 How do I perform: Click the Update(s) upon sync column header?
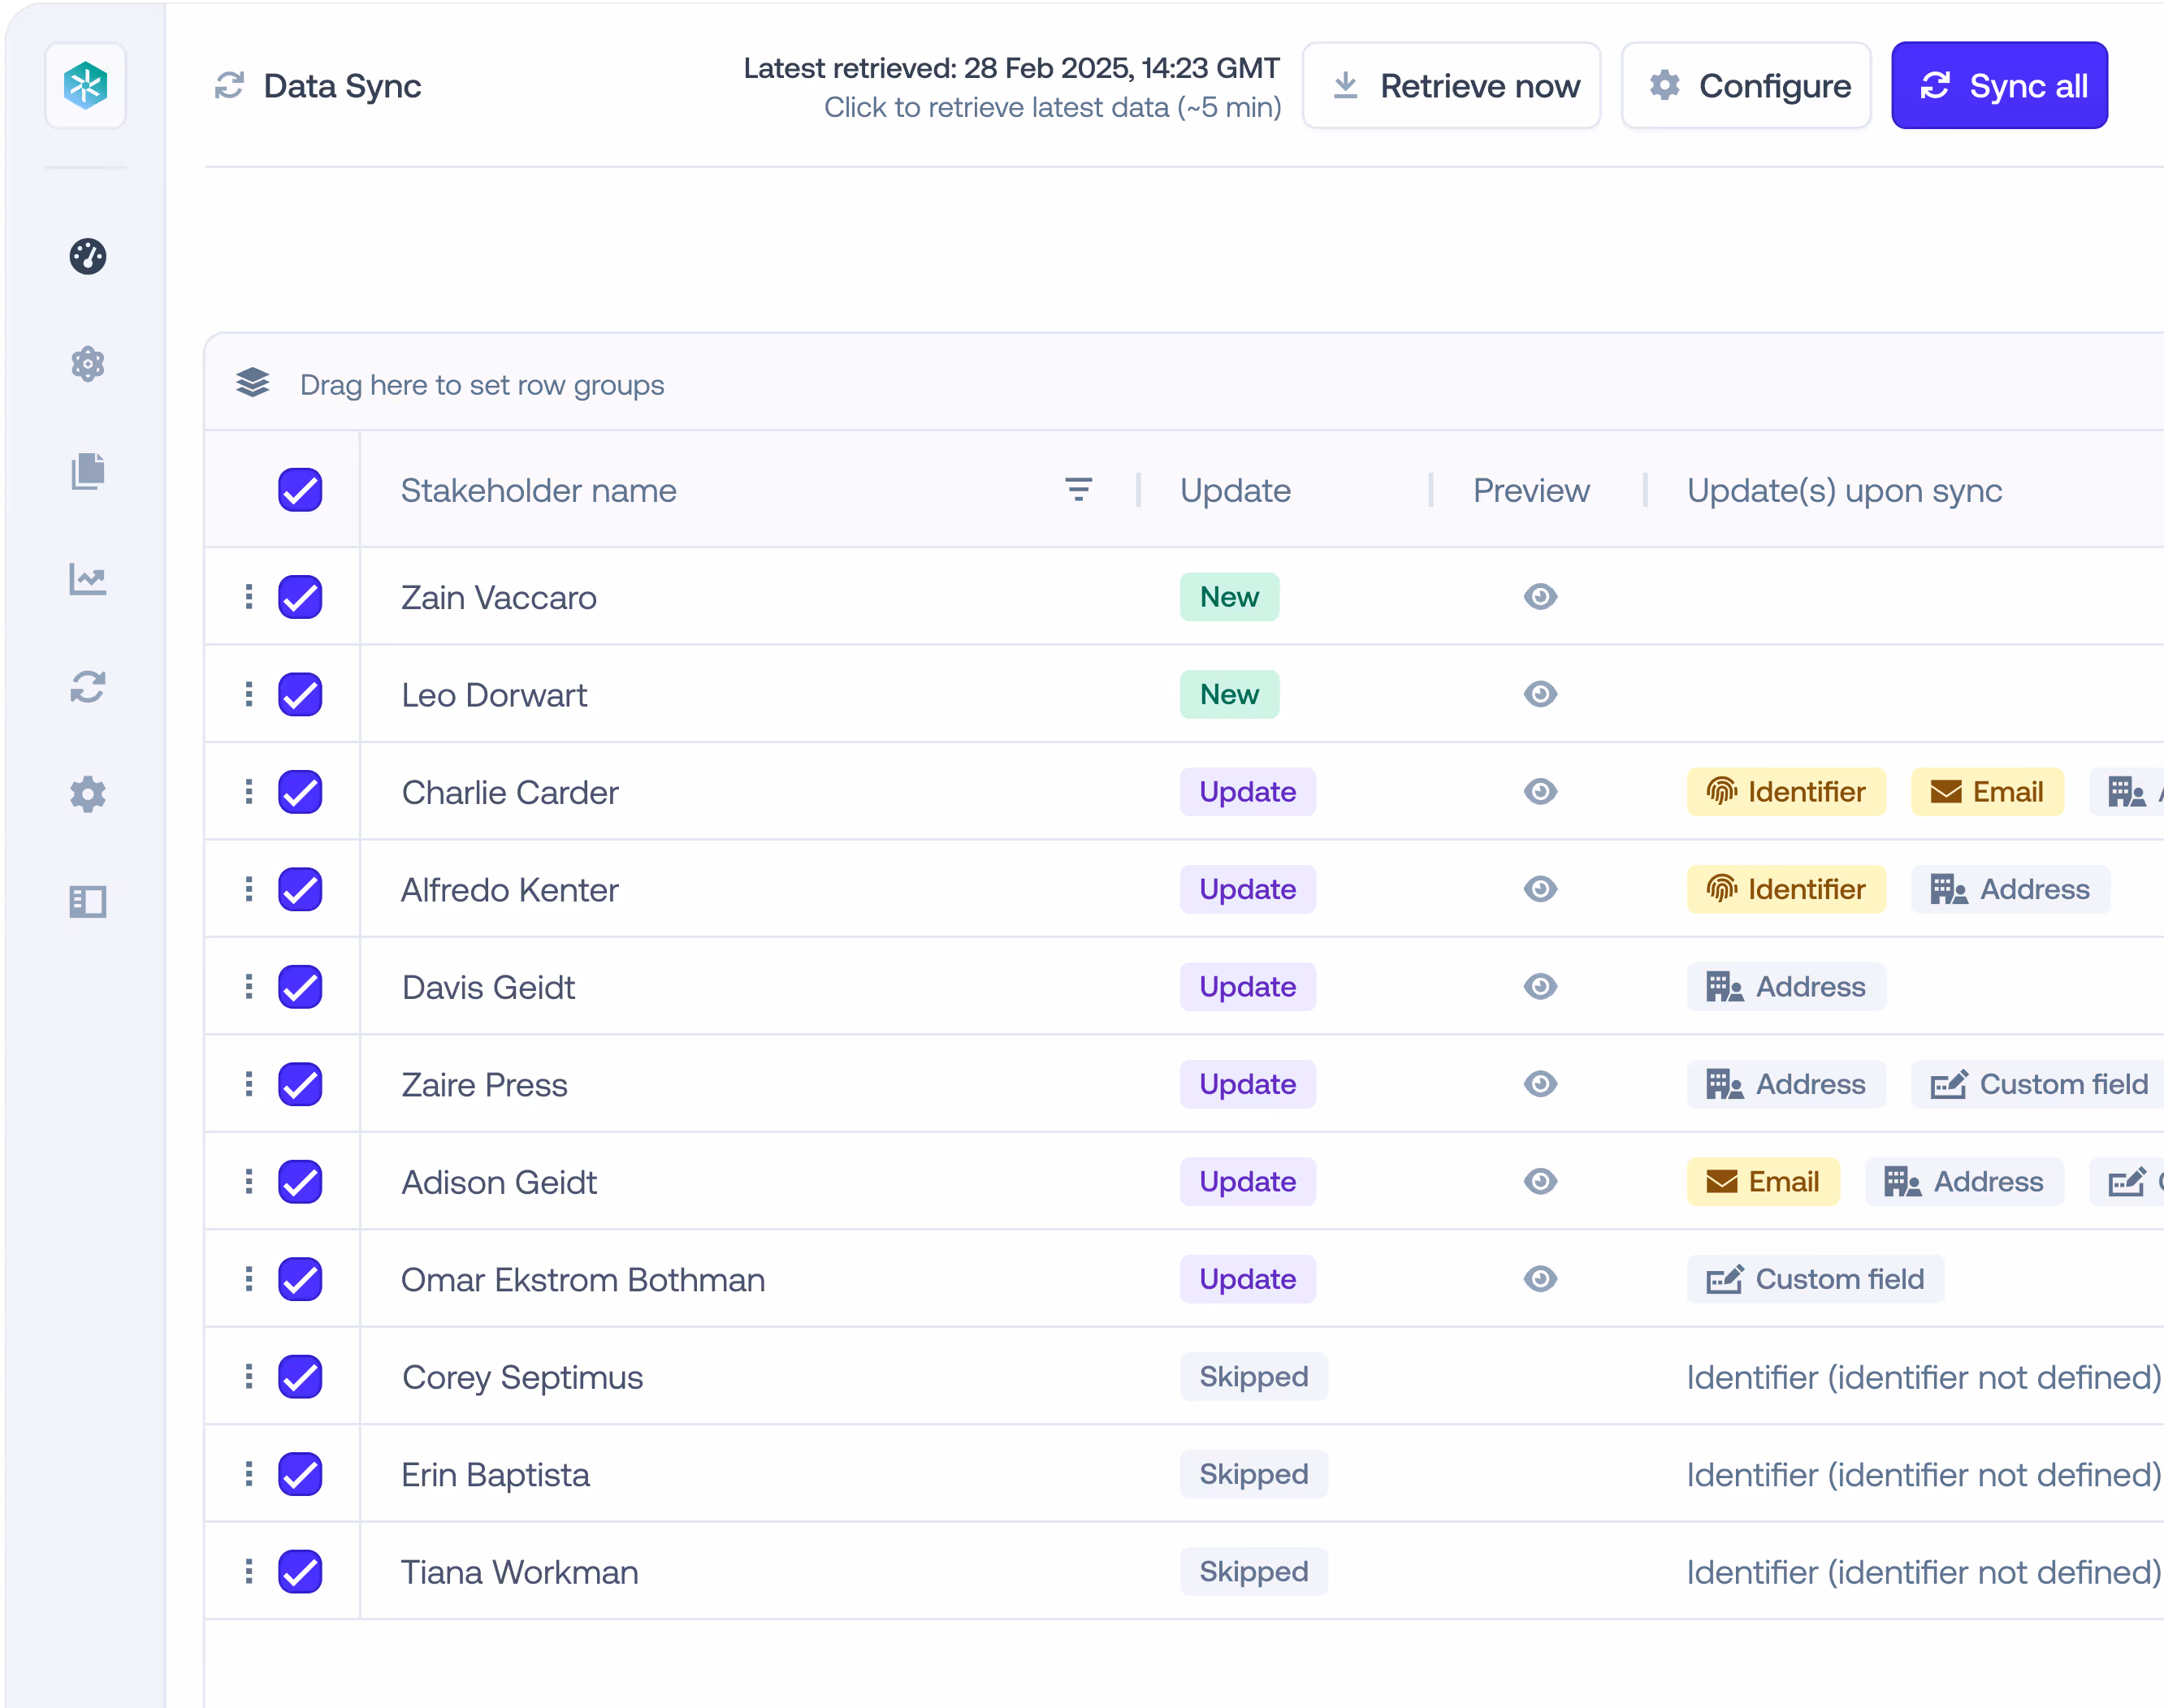click(1844, 490)
